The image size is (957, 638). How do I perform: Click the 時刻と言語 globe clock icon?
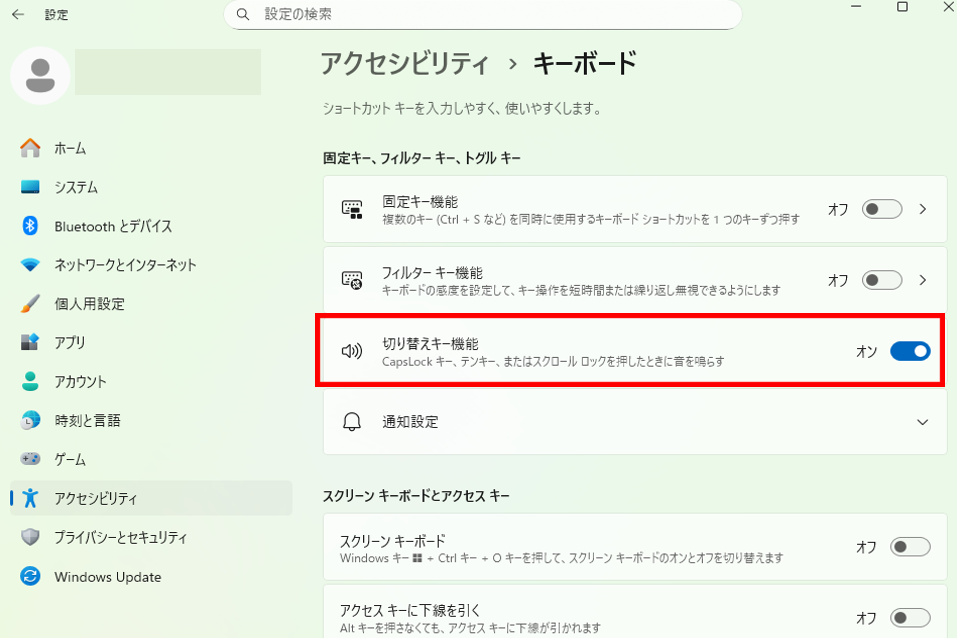coord(31,421)
